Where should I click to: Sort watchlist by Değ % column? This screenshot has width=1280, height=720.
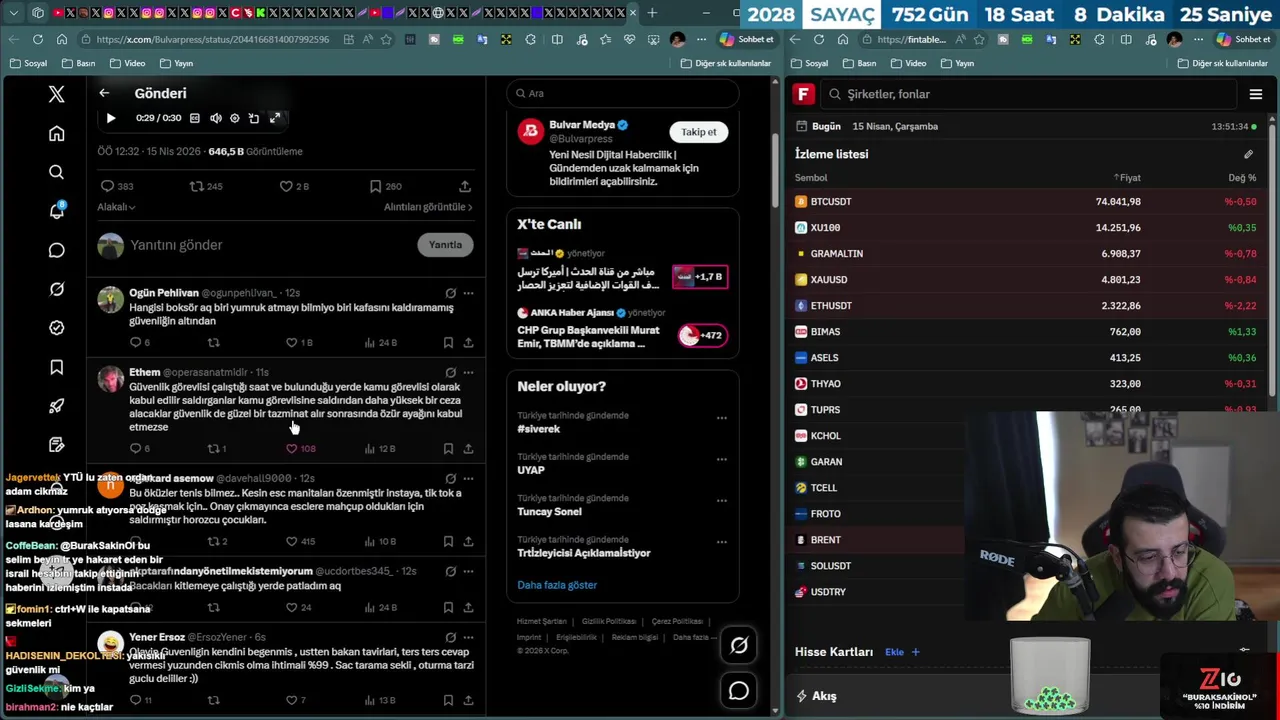pos(1242,178)
